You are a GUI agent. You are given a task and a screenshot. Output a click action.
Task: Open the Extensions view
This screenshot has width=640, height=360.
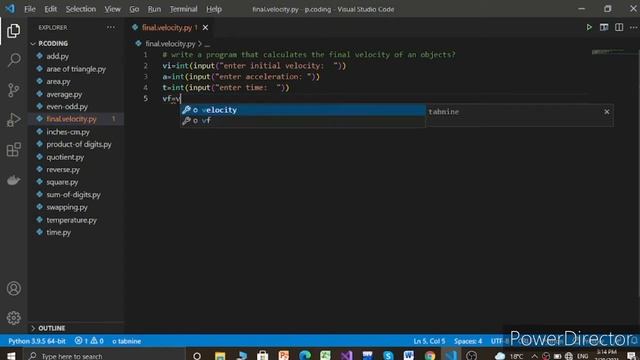pos(13,149)
